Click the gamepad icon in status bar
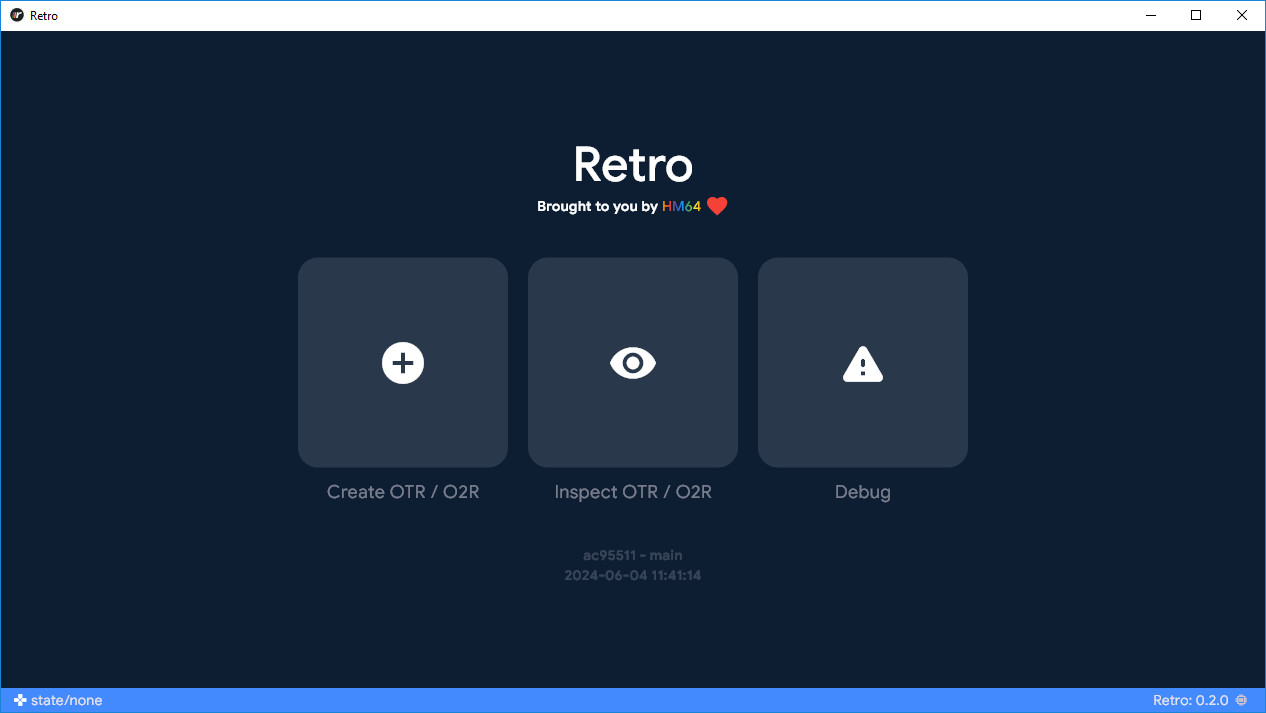1266x713 pixels. [x=20, y=700]
